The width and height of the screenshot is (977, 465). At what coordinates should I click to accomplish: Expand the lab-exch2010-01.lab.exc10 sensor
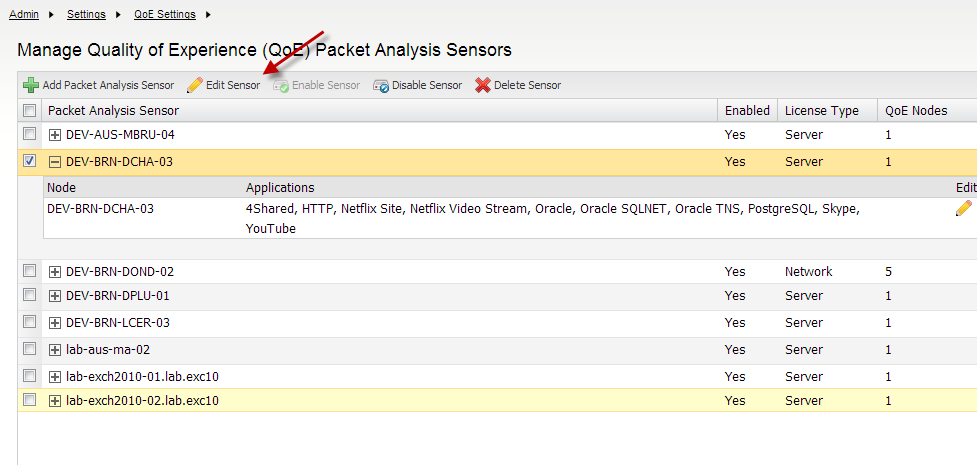tap(55, 377)
